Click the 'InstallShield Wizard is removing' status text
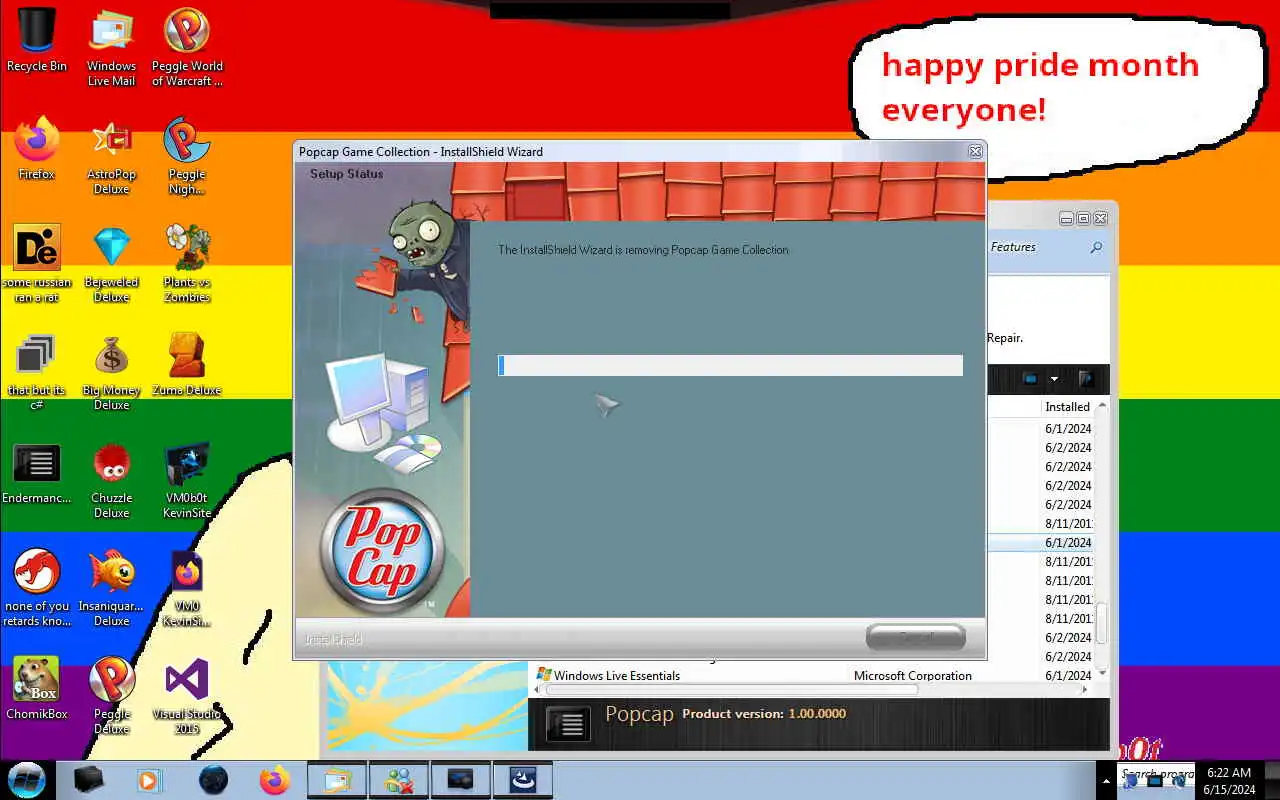Screen dimensions: 1280x800 tap(643, 250)
